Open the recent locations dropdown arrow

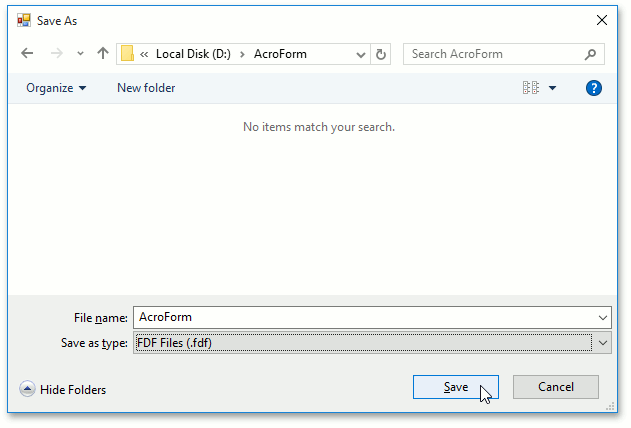(81, 54)
